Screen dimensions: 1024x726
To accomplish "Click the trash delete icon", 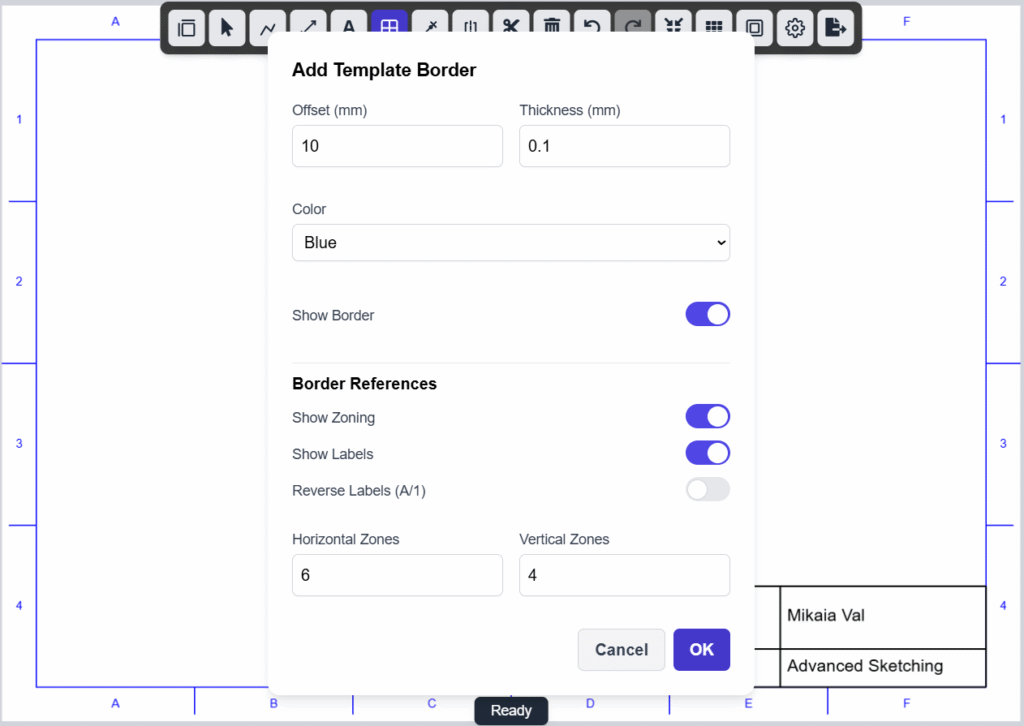I will [x=551, y=28].
